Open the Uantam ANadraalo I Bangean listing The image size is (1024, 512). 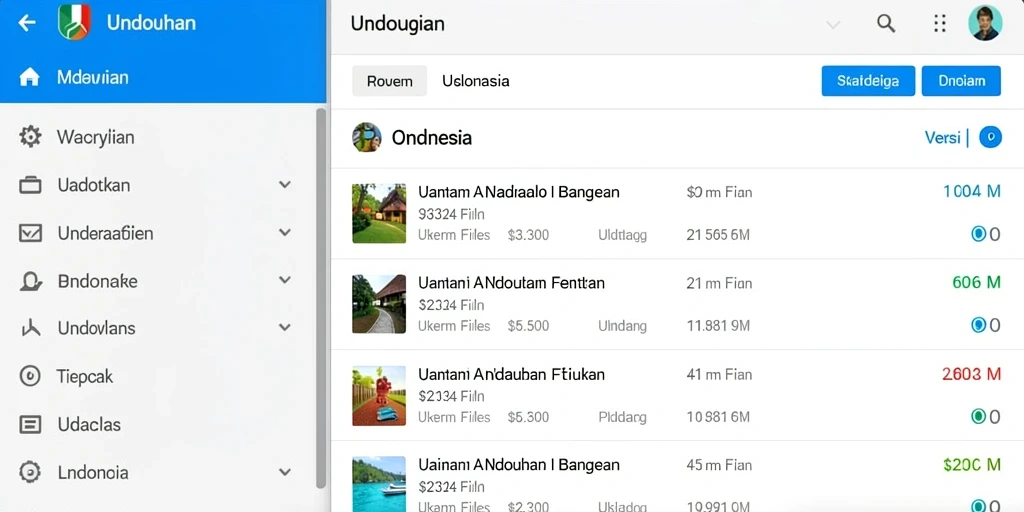point(519,192)
